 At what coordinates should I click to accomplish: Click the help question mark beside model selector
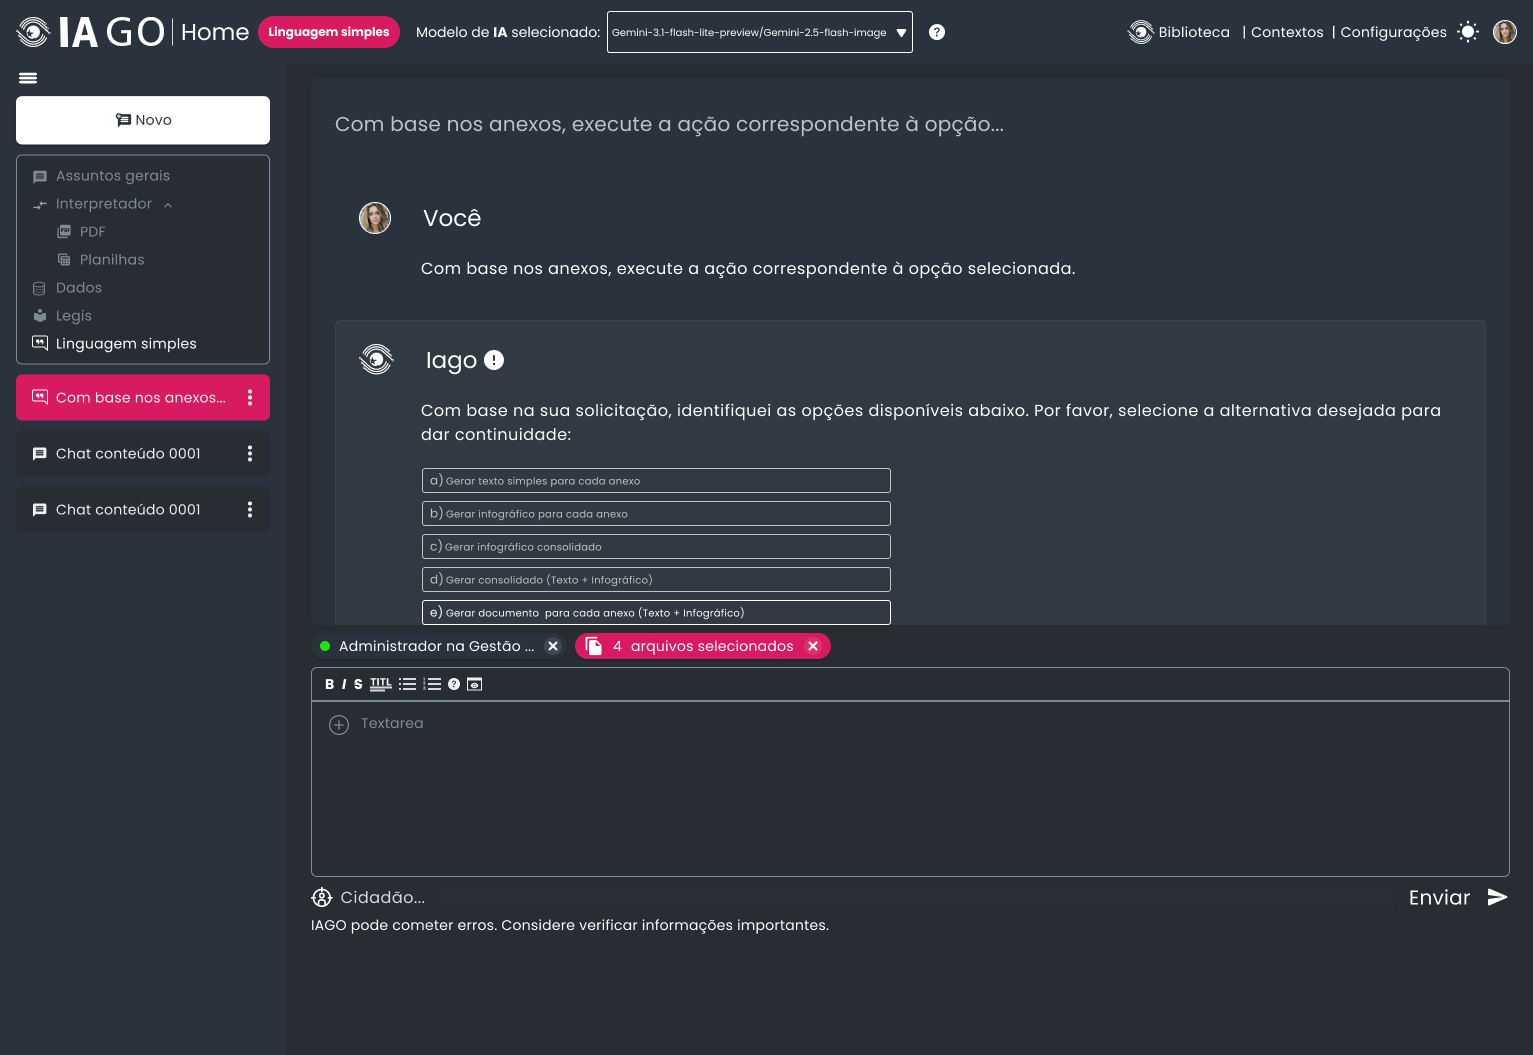pyautogui.click(x=937, y=32)
